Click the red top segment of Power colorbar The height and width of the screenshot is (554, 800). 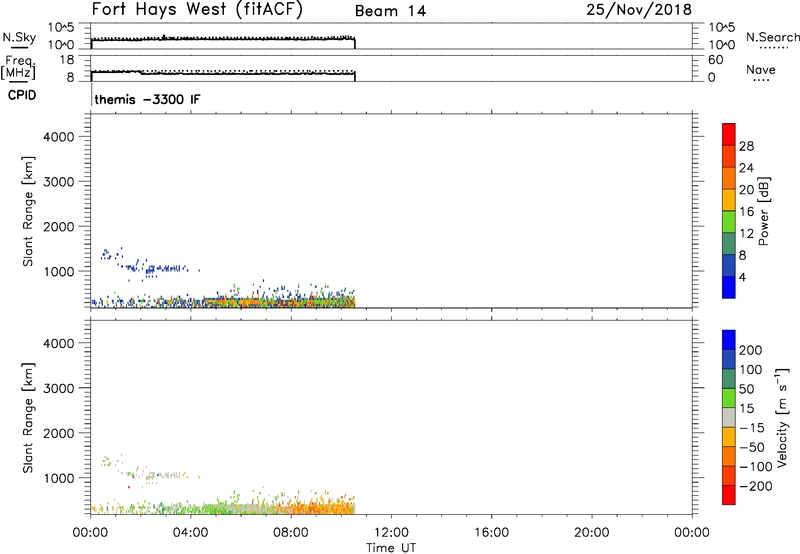729,134
